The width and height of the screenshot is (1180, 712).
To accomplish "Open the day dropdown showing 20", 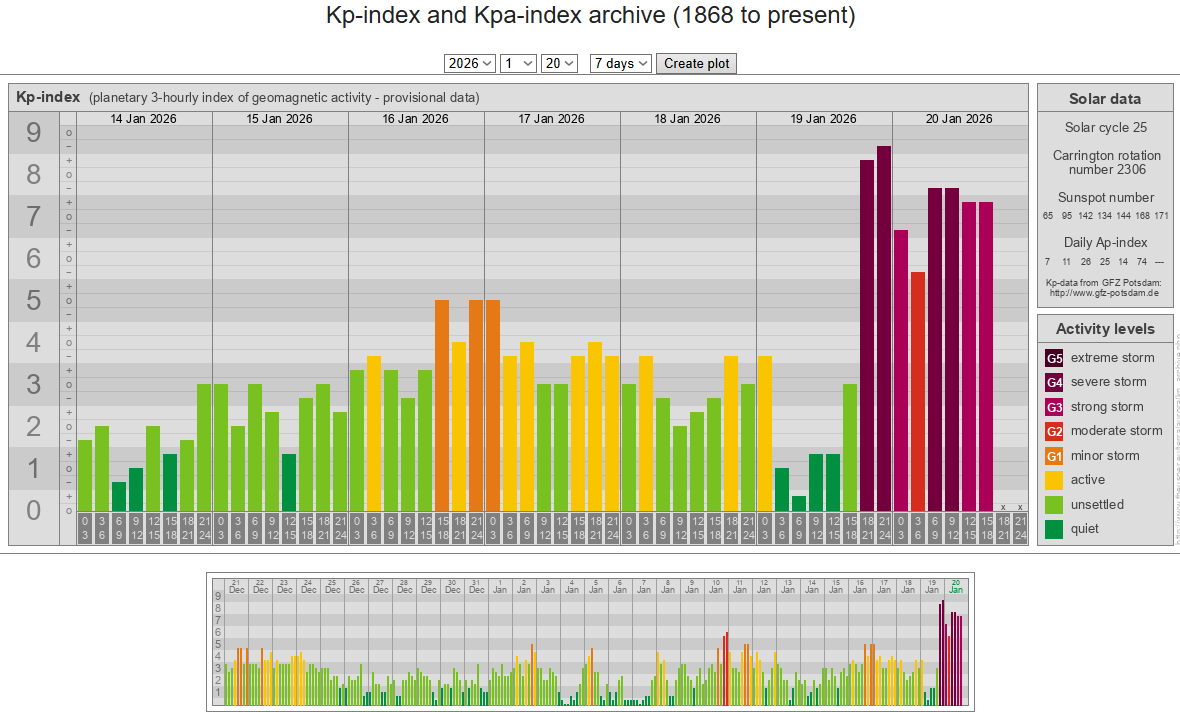I will [559, 63].
